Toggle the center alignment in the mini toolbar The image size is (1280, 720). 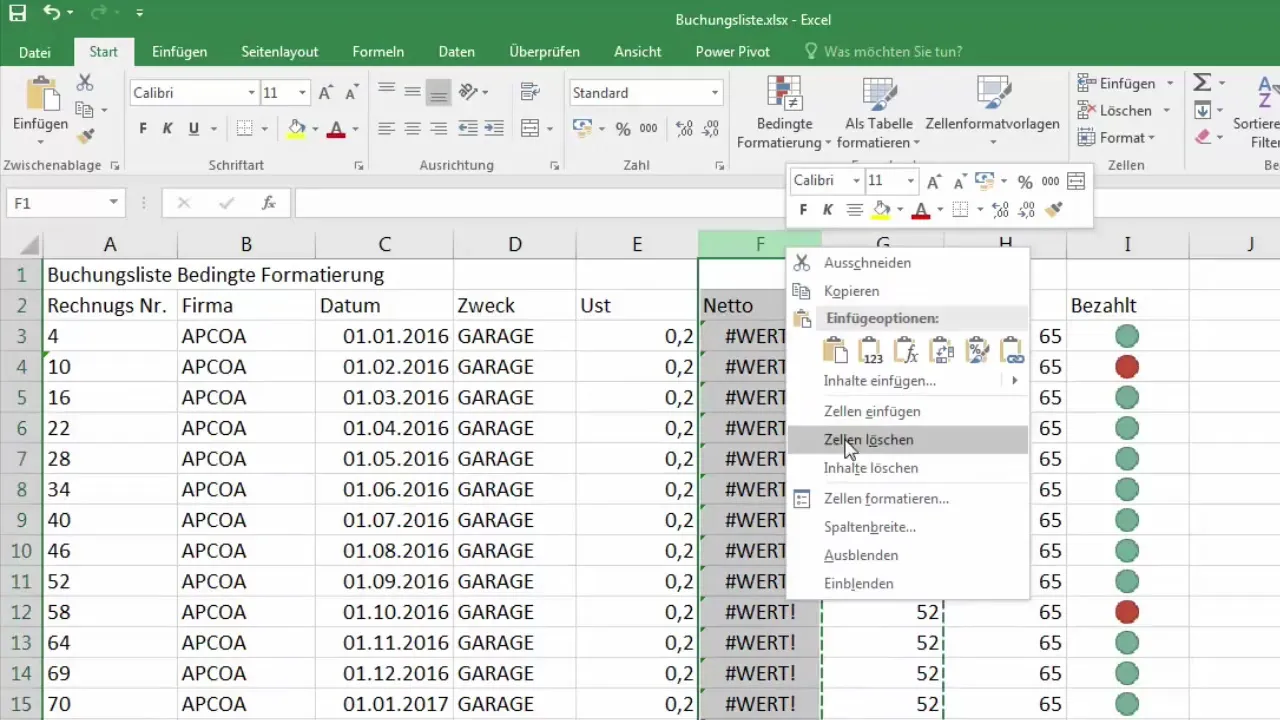(854, 210)
